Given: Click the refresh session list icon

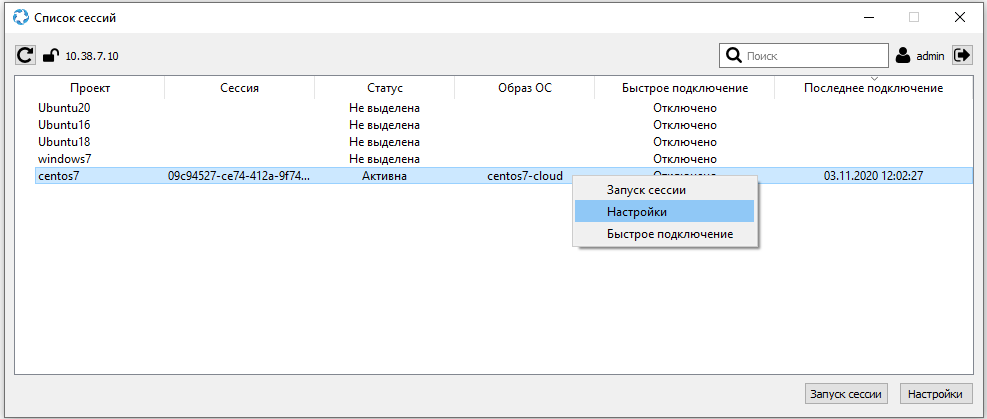Looking at the screenshot, I should click(x=26, y=56).
